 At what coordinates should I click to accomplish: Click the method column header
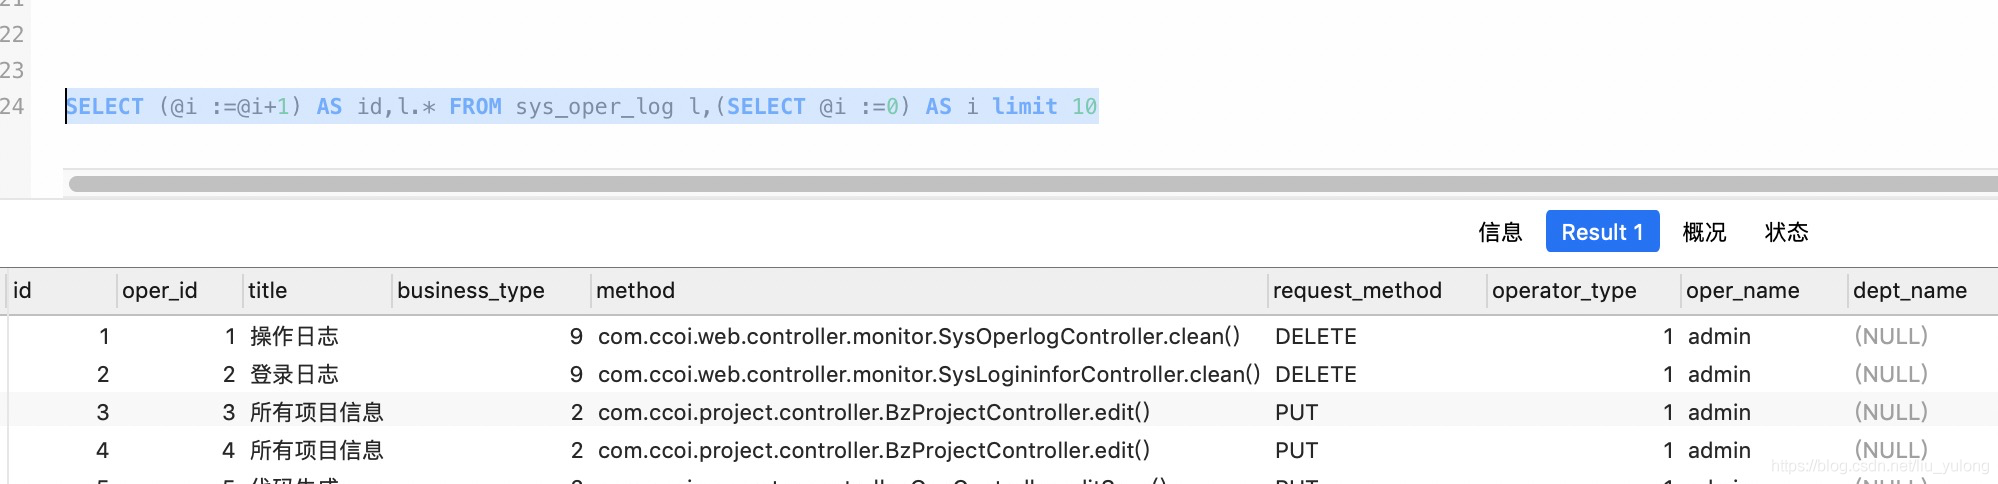click(635, 291)
